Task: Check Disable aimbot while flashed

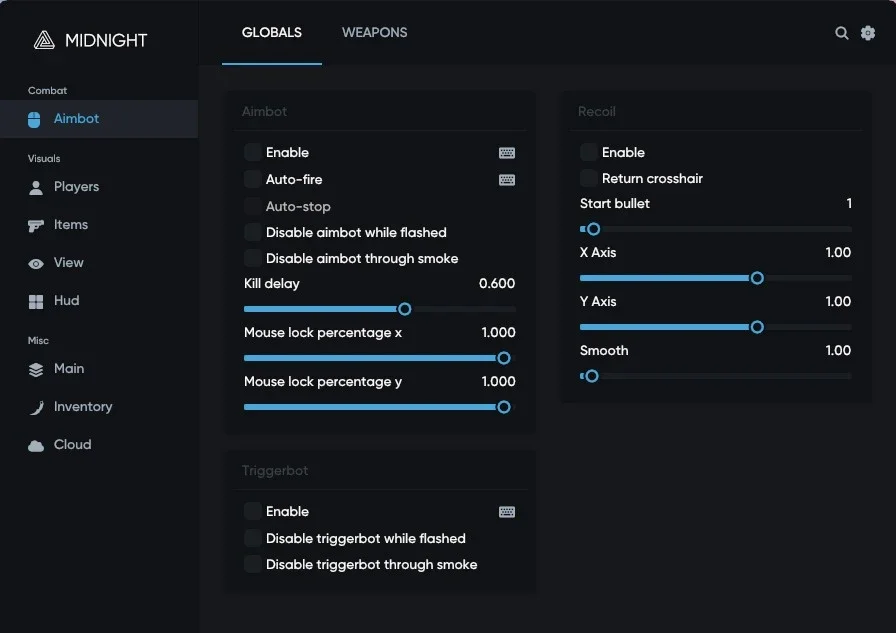Action: point(252,232)
